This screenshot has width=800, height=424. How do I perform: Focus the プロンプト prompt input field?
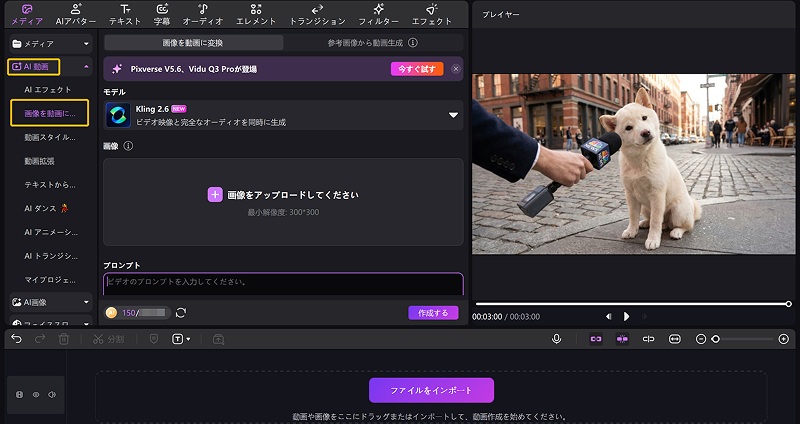[x=283, y=284]
